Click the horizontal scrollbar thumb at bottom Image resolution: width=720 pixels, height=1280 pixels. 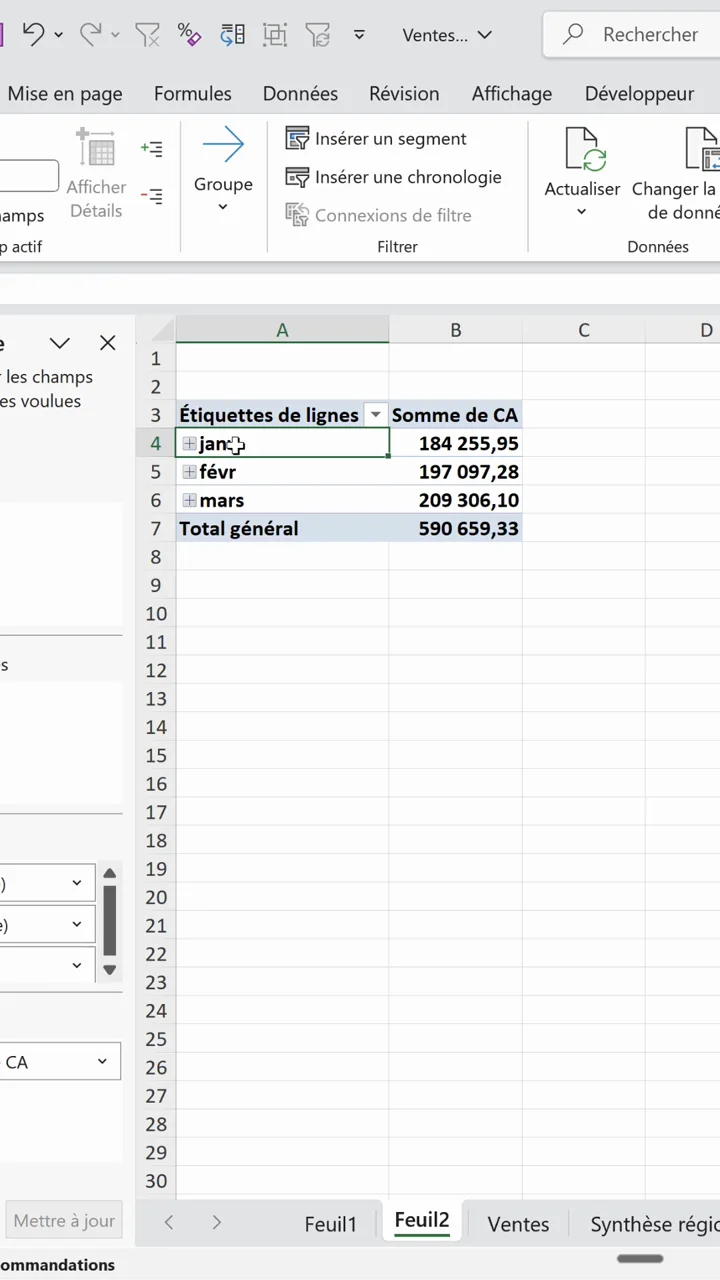click(x=640, y=1259)
